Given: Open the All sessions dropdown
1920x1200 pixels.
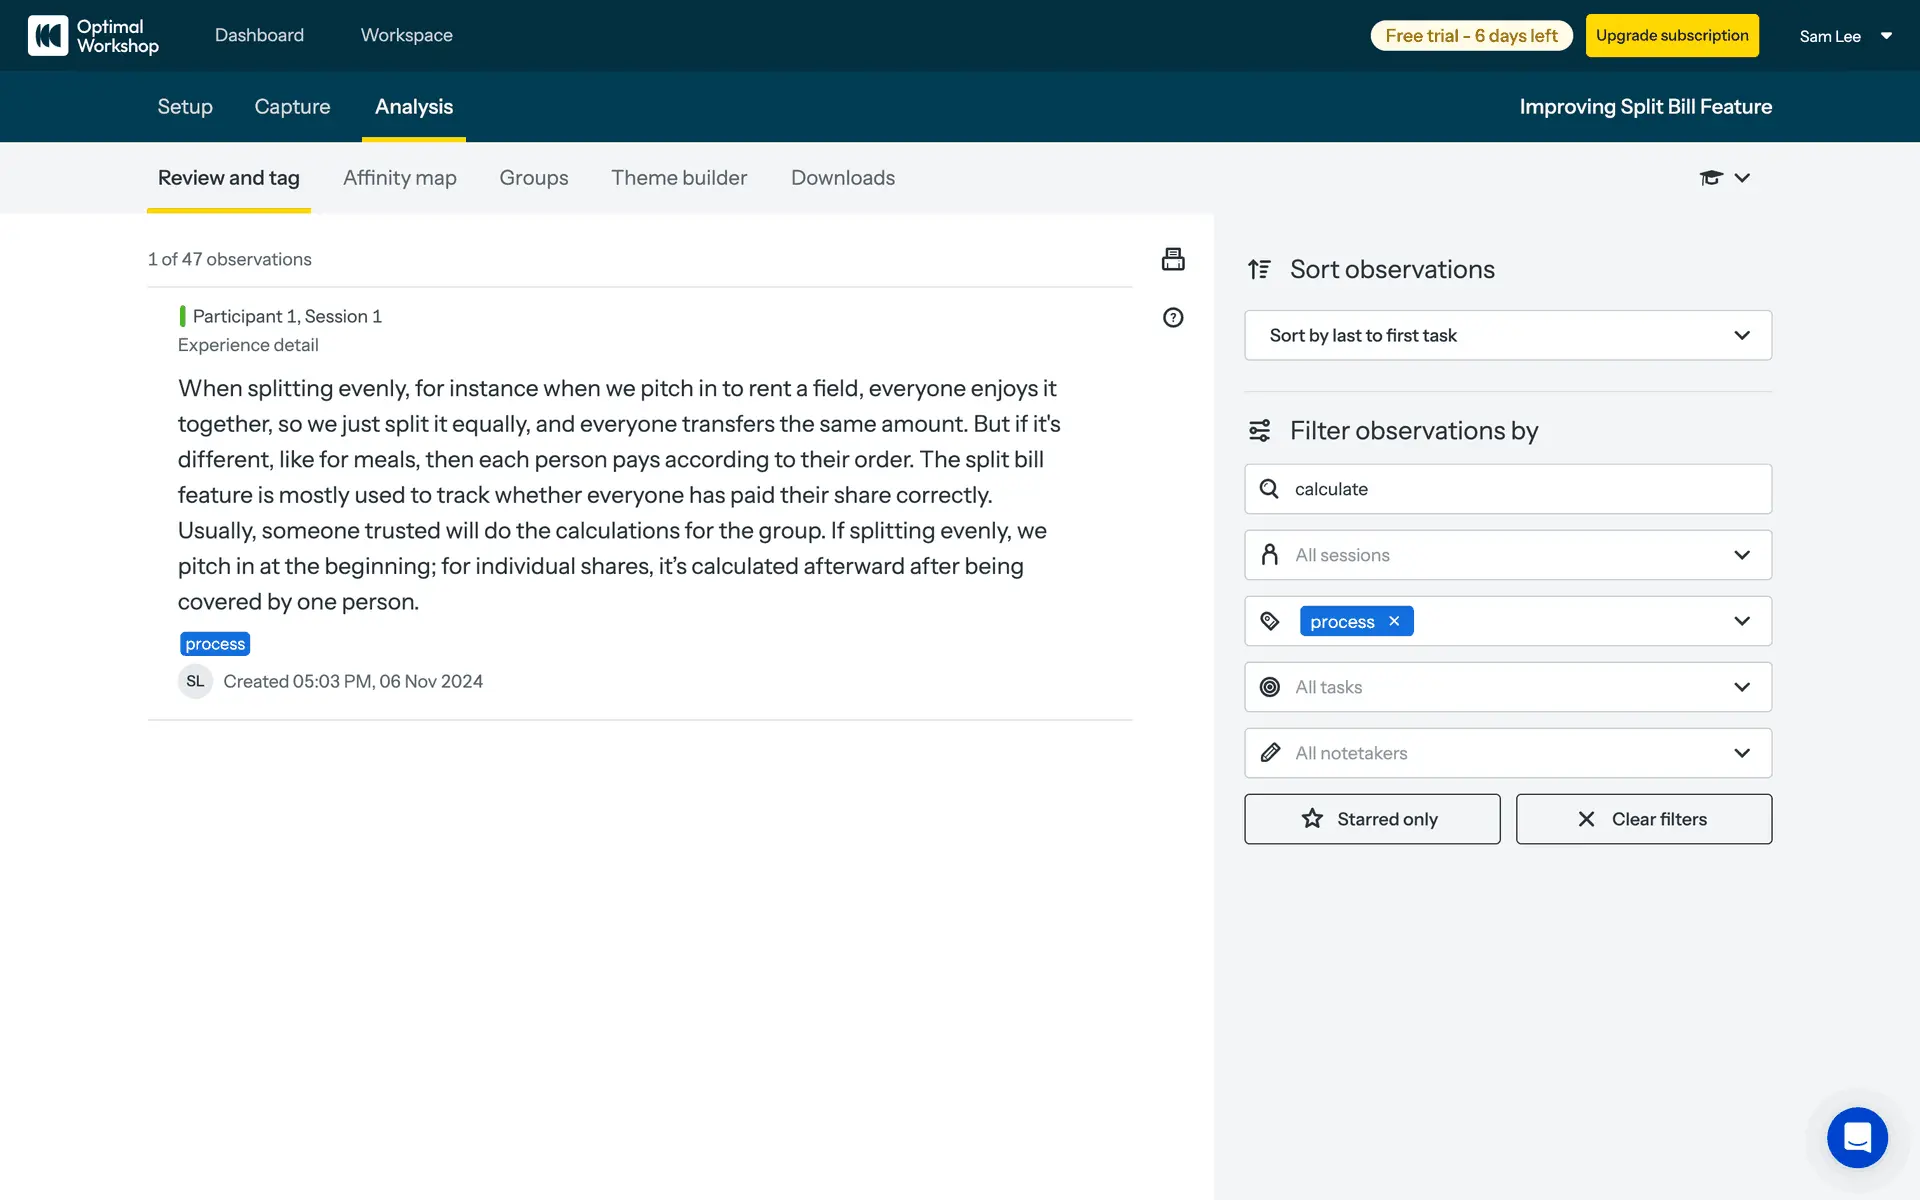Looking at the screenshot, I should [1507, 555].
